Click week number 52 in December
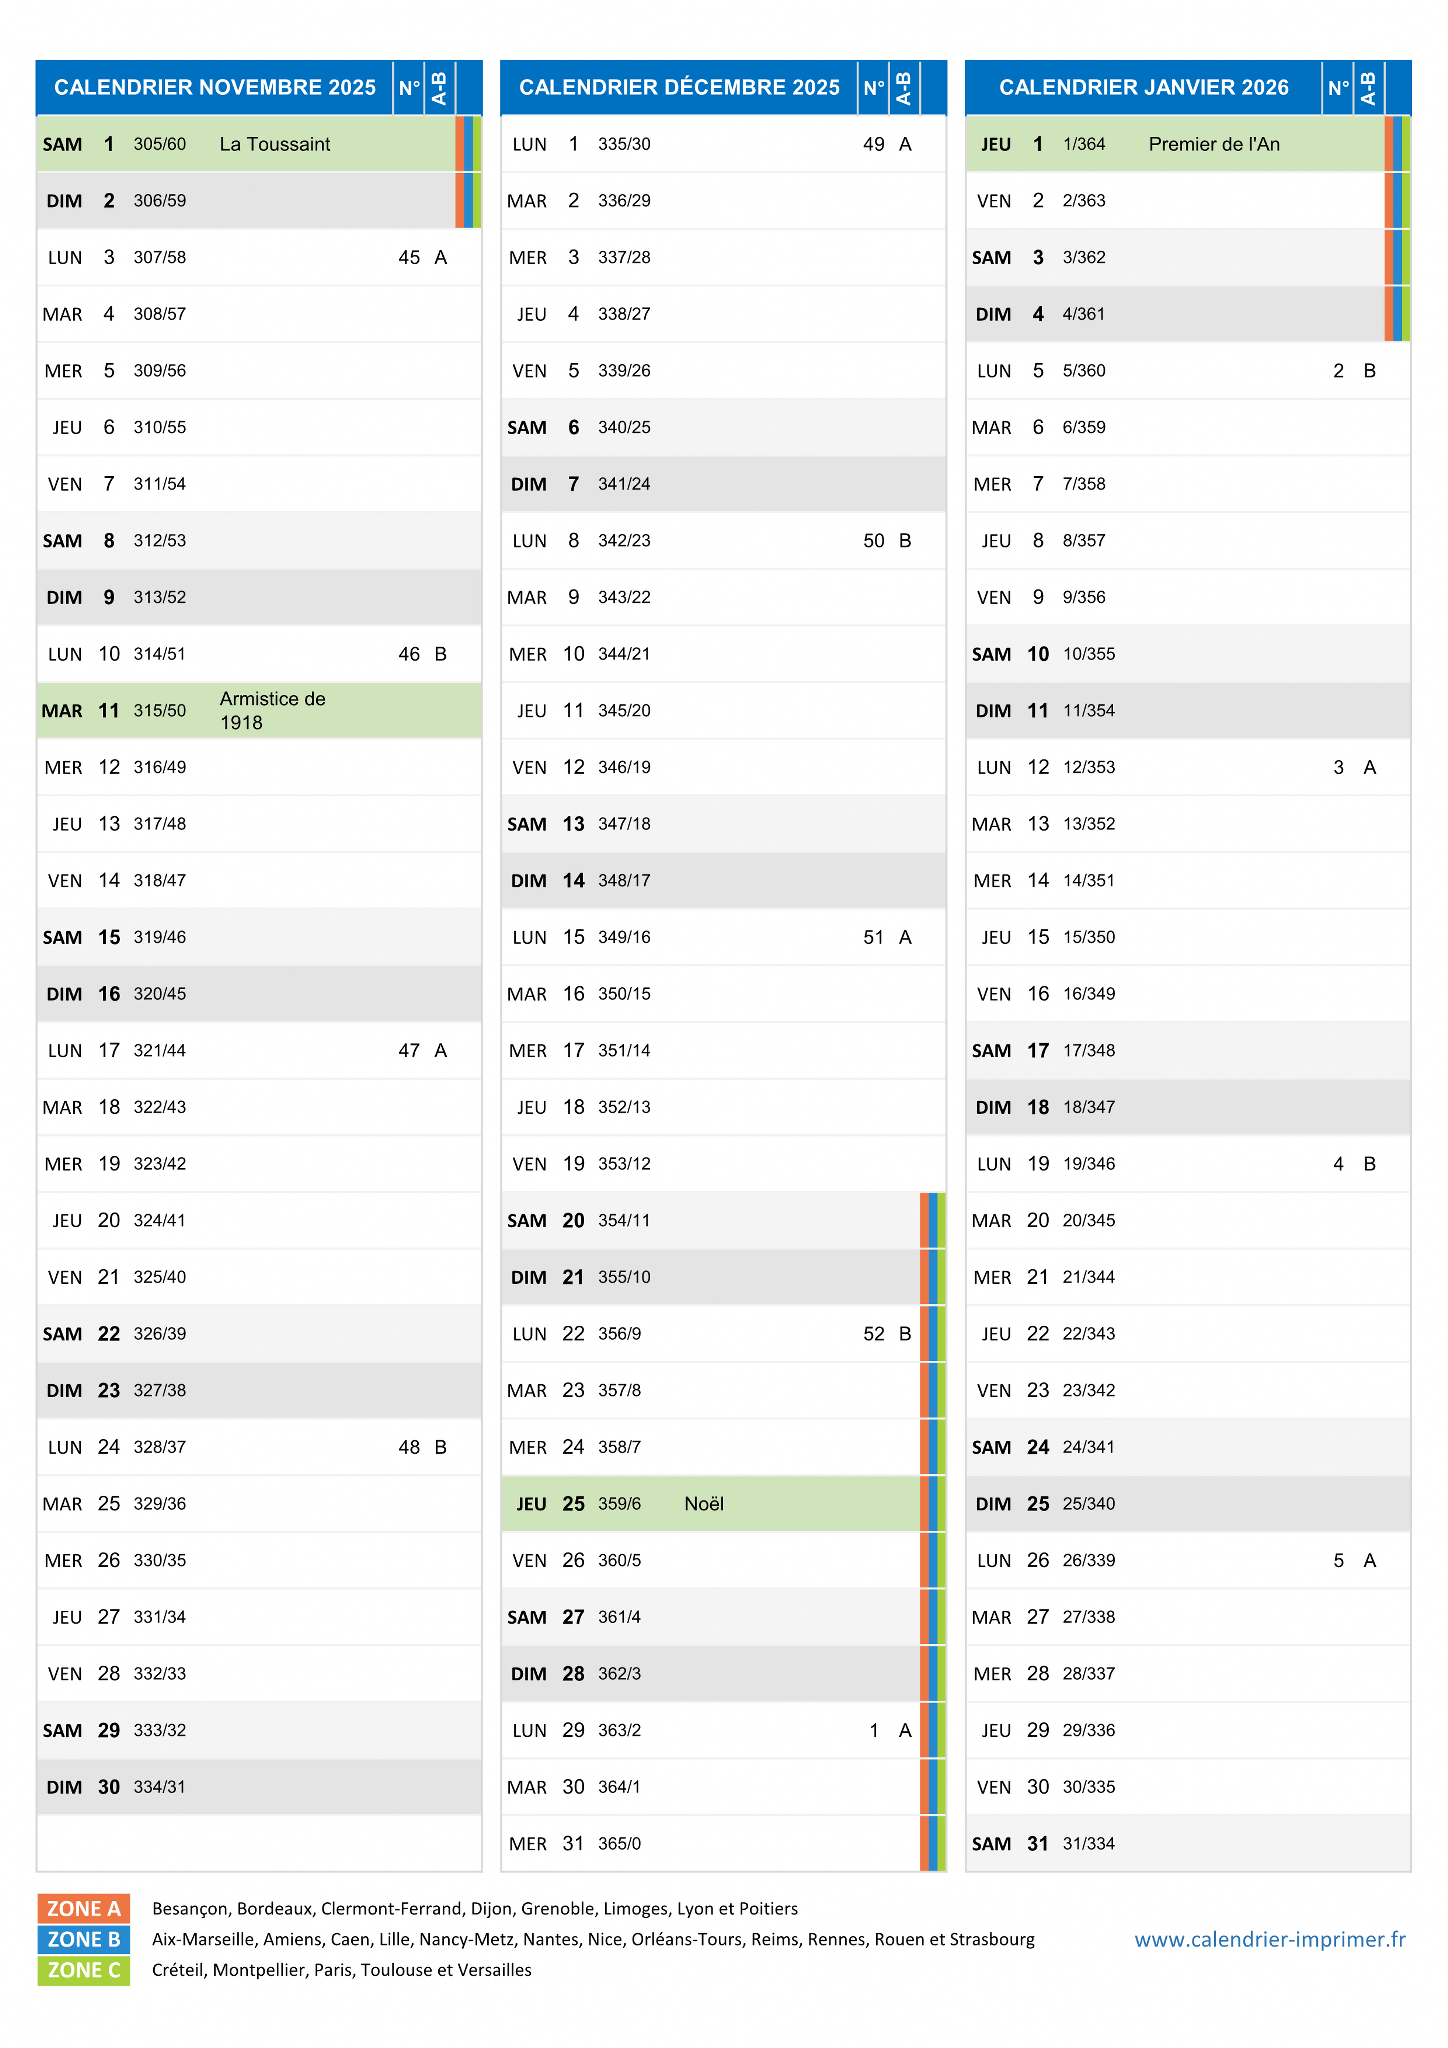Image resolution: width=1448 pixels, height=2048 pixels. point(874,1334)
